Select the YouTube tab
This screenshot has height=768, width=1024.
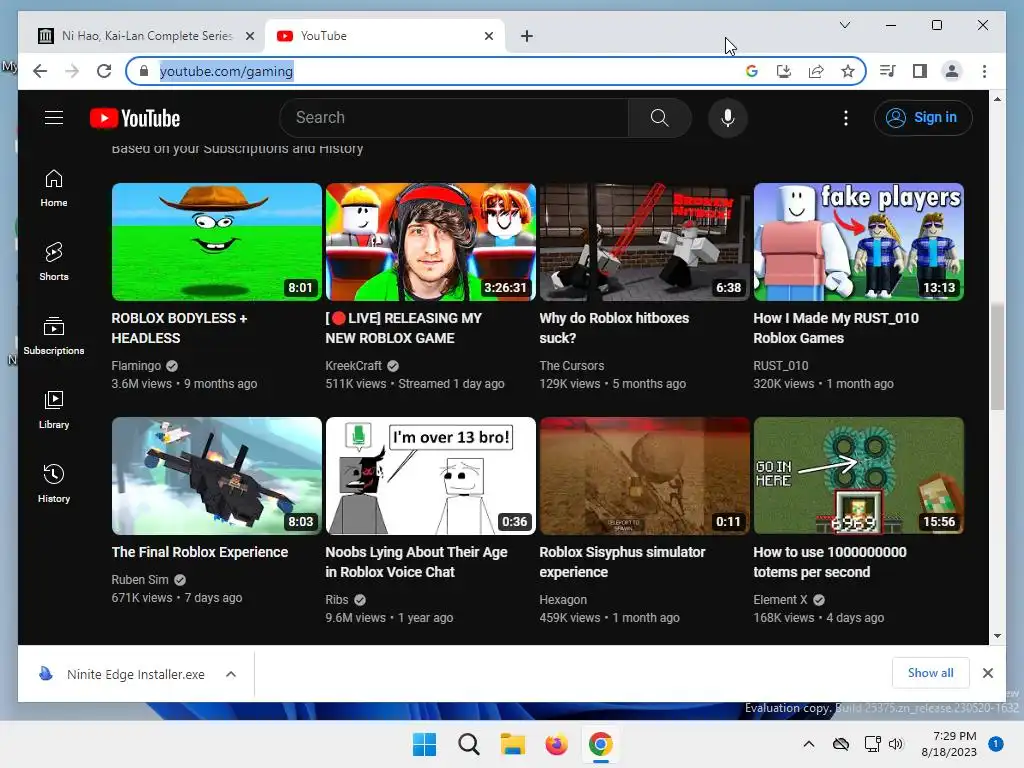(384, 36)
